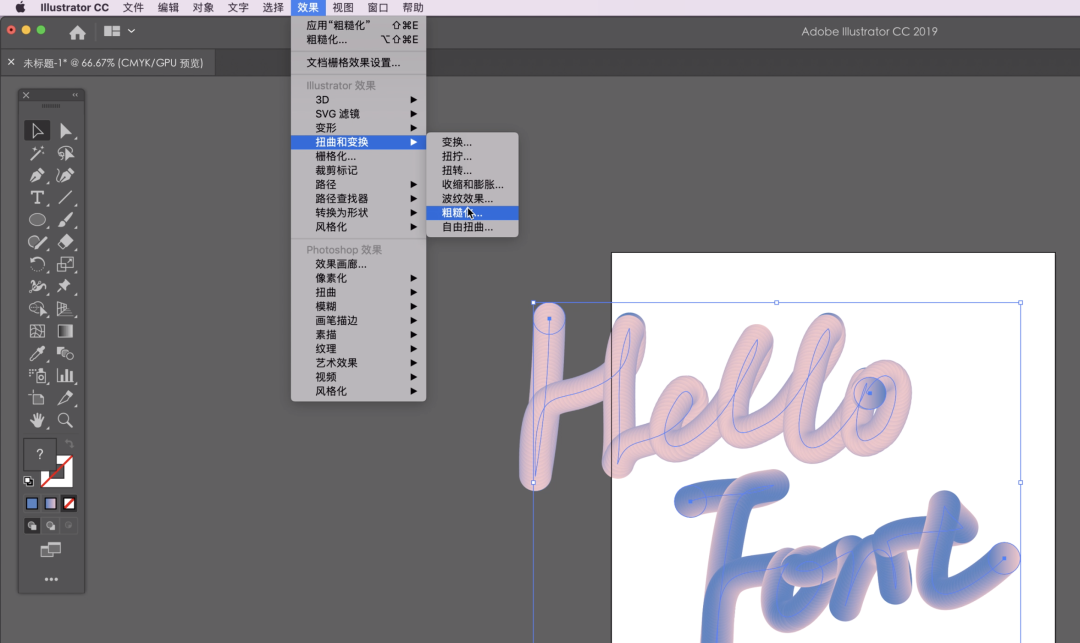Pick the Ellipse tool
The width and height of the screenshot is (1080, 643).
tap(37, 220)
